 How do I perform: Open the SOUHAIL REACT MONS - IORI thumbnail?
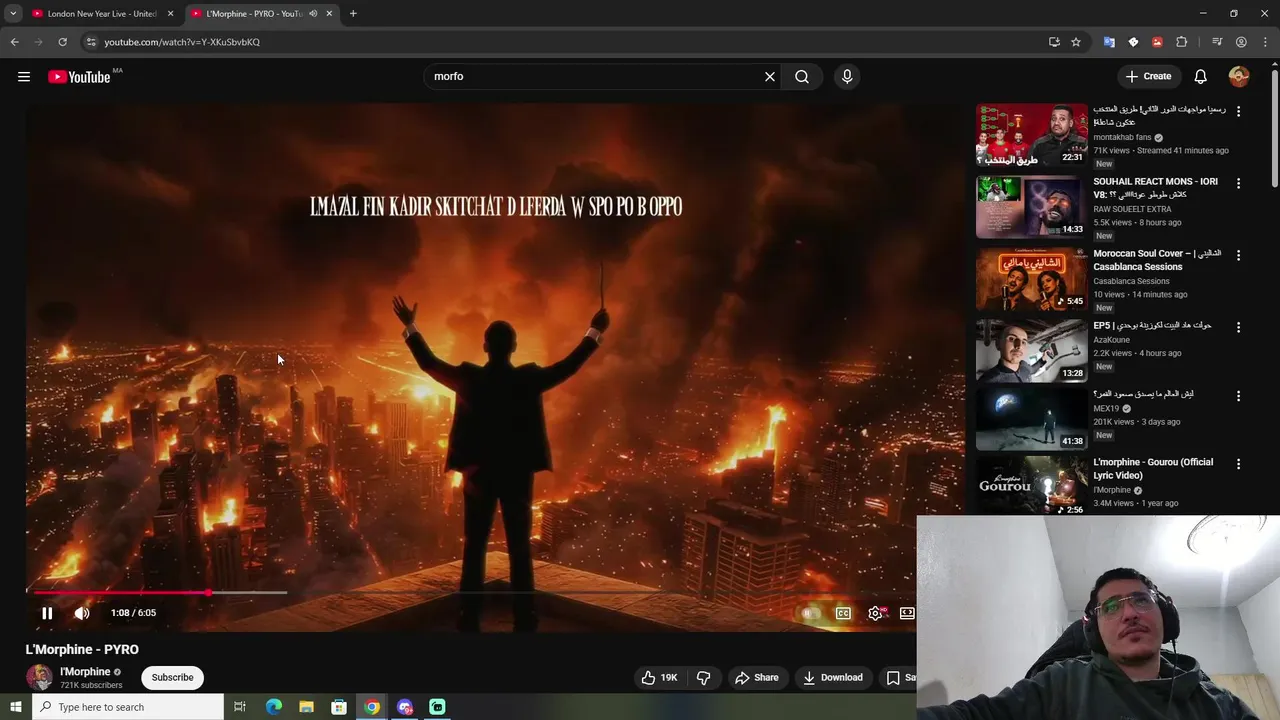(x=1031, y=207)
